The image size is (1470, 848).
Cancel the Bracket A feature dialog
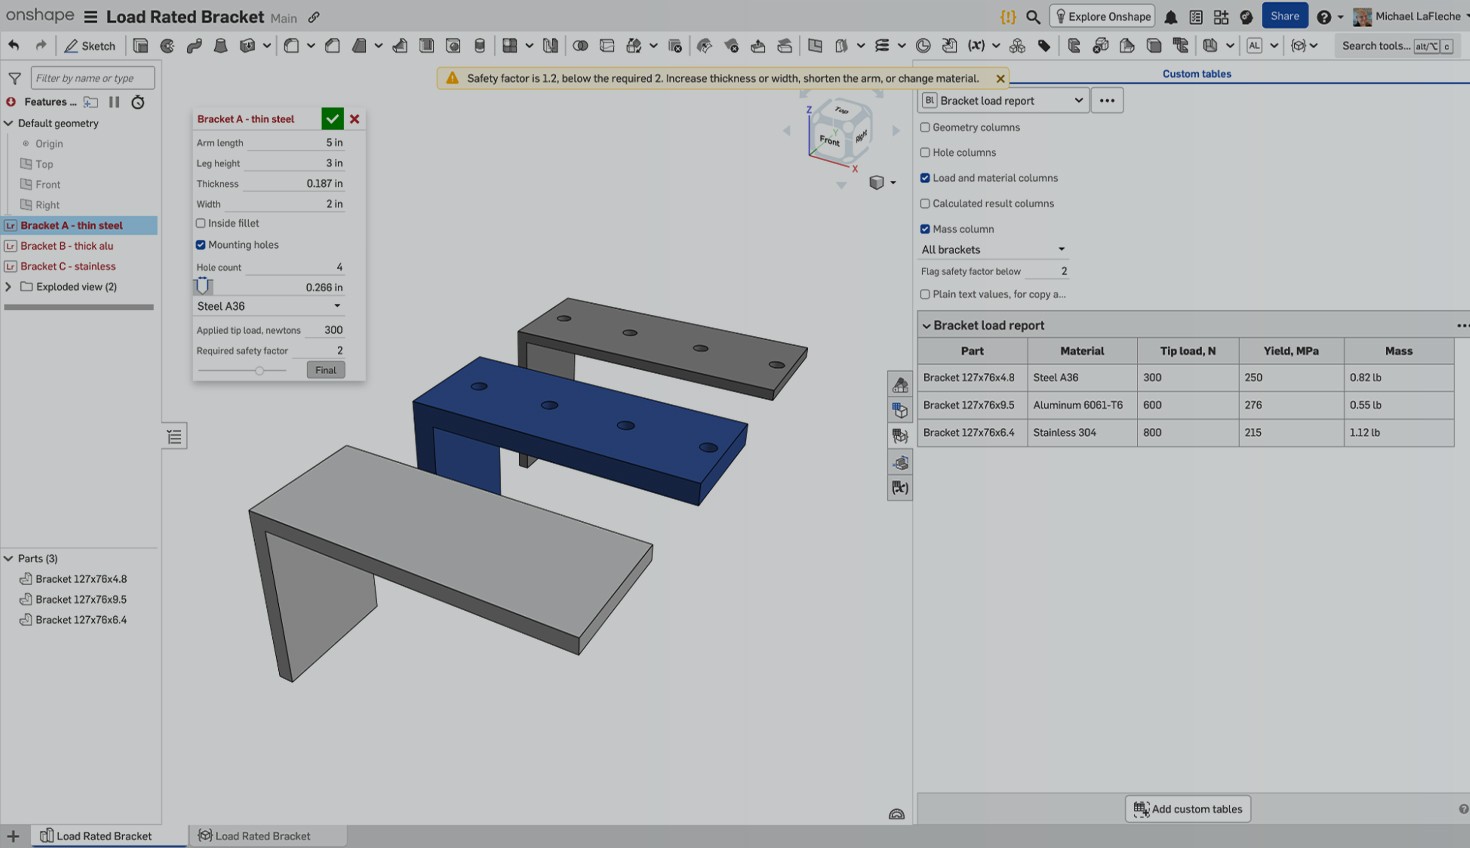(354, 118)
